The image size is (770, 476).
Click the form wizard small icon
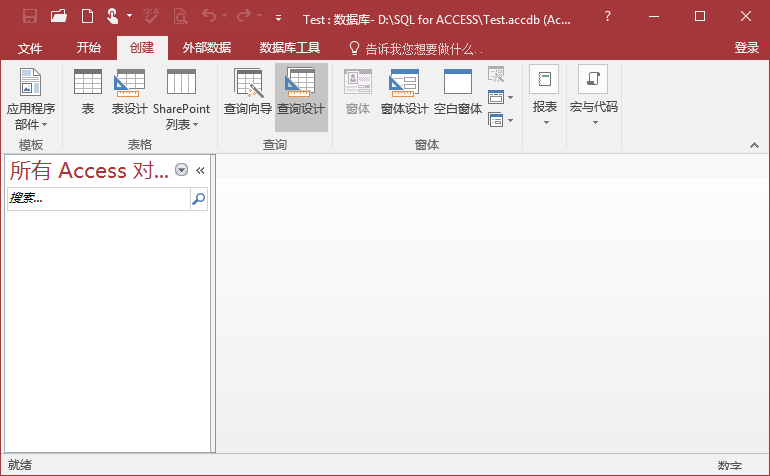tap(496, 75)
